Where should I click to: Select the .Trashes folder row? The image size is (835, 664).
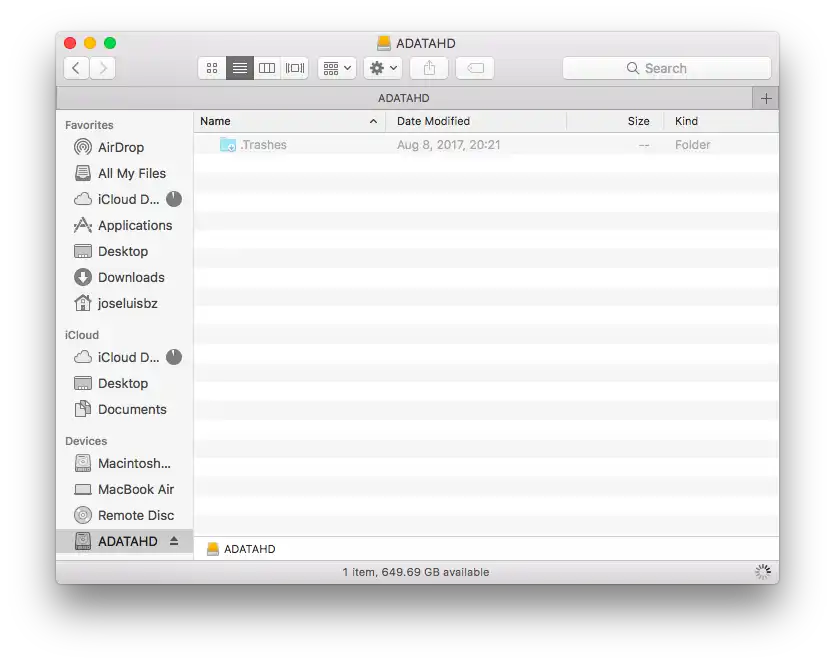click(x=486, y=145)
